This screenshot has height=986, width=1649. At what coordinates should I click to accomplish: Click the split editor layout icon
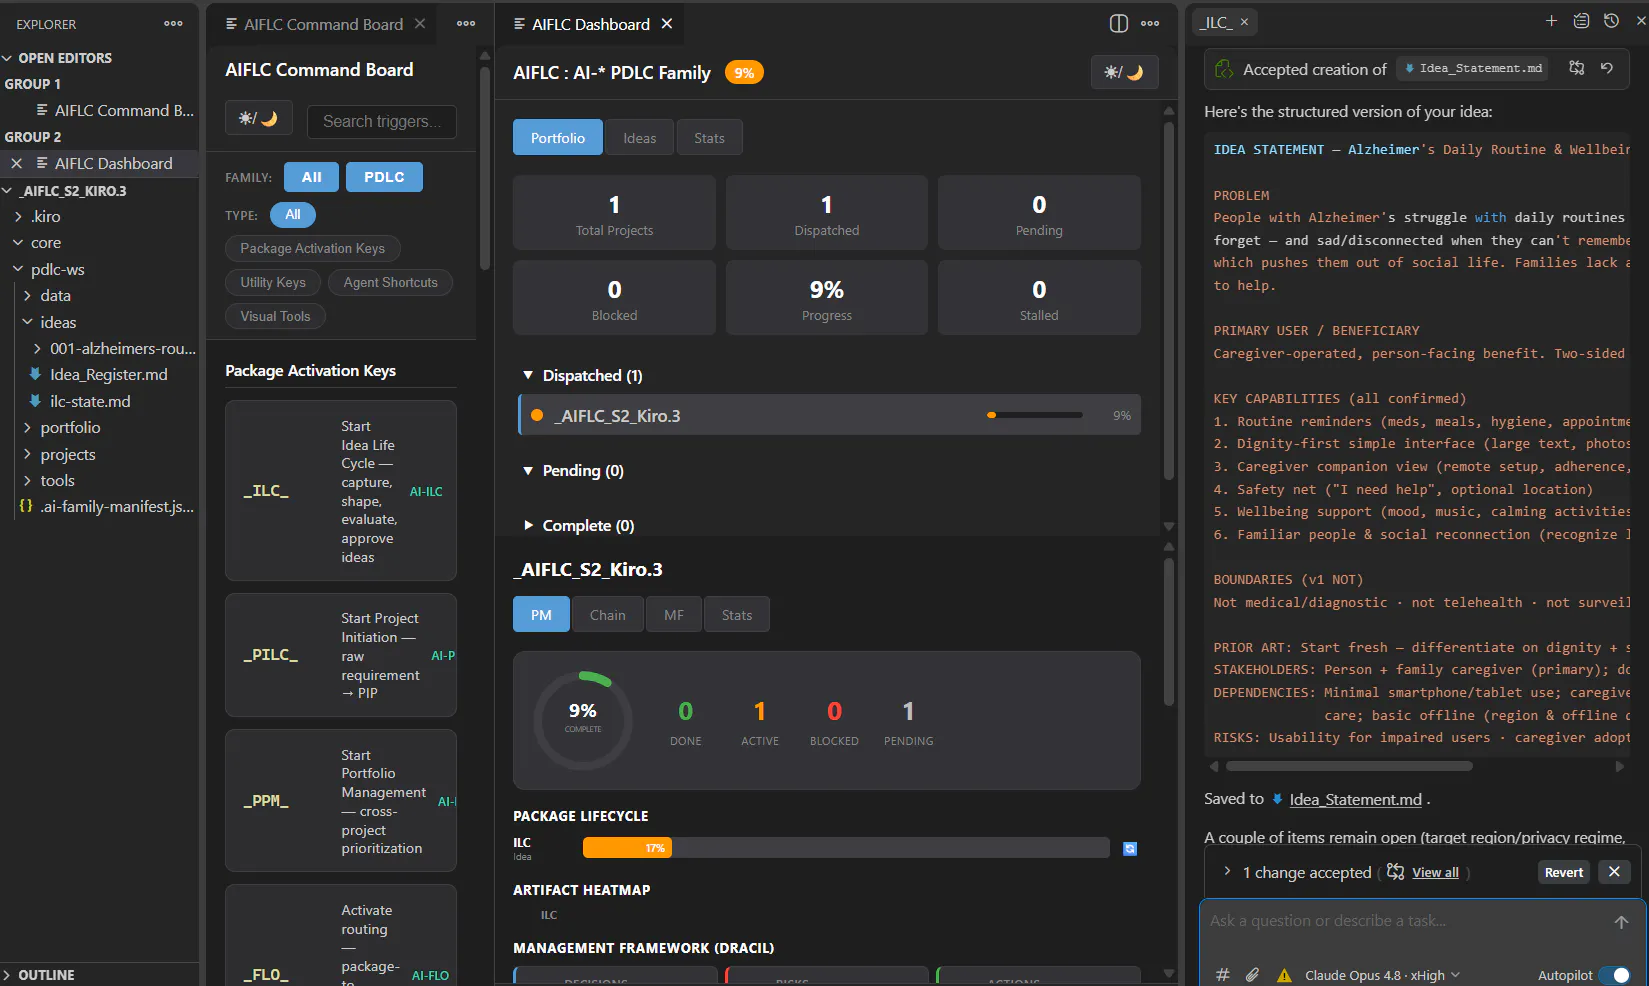(1119, 24)
